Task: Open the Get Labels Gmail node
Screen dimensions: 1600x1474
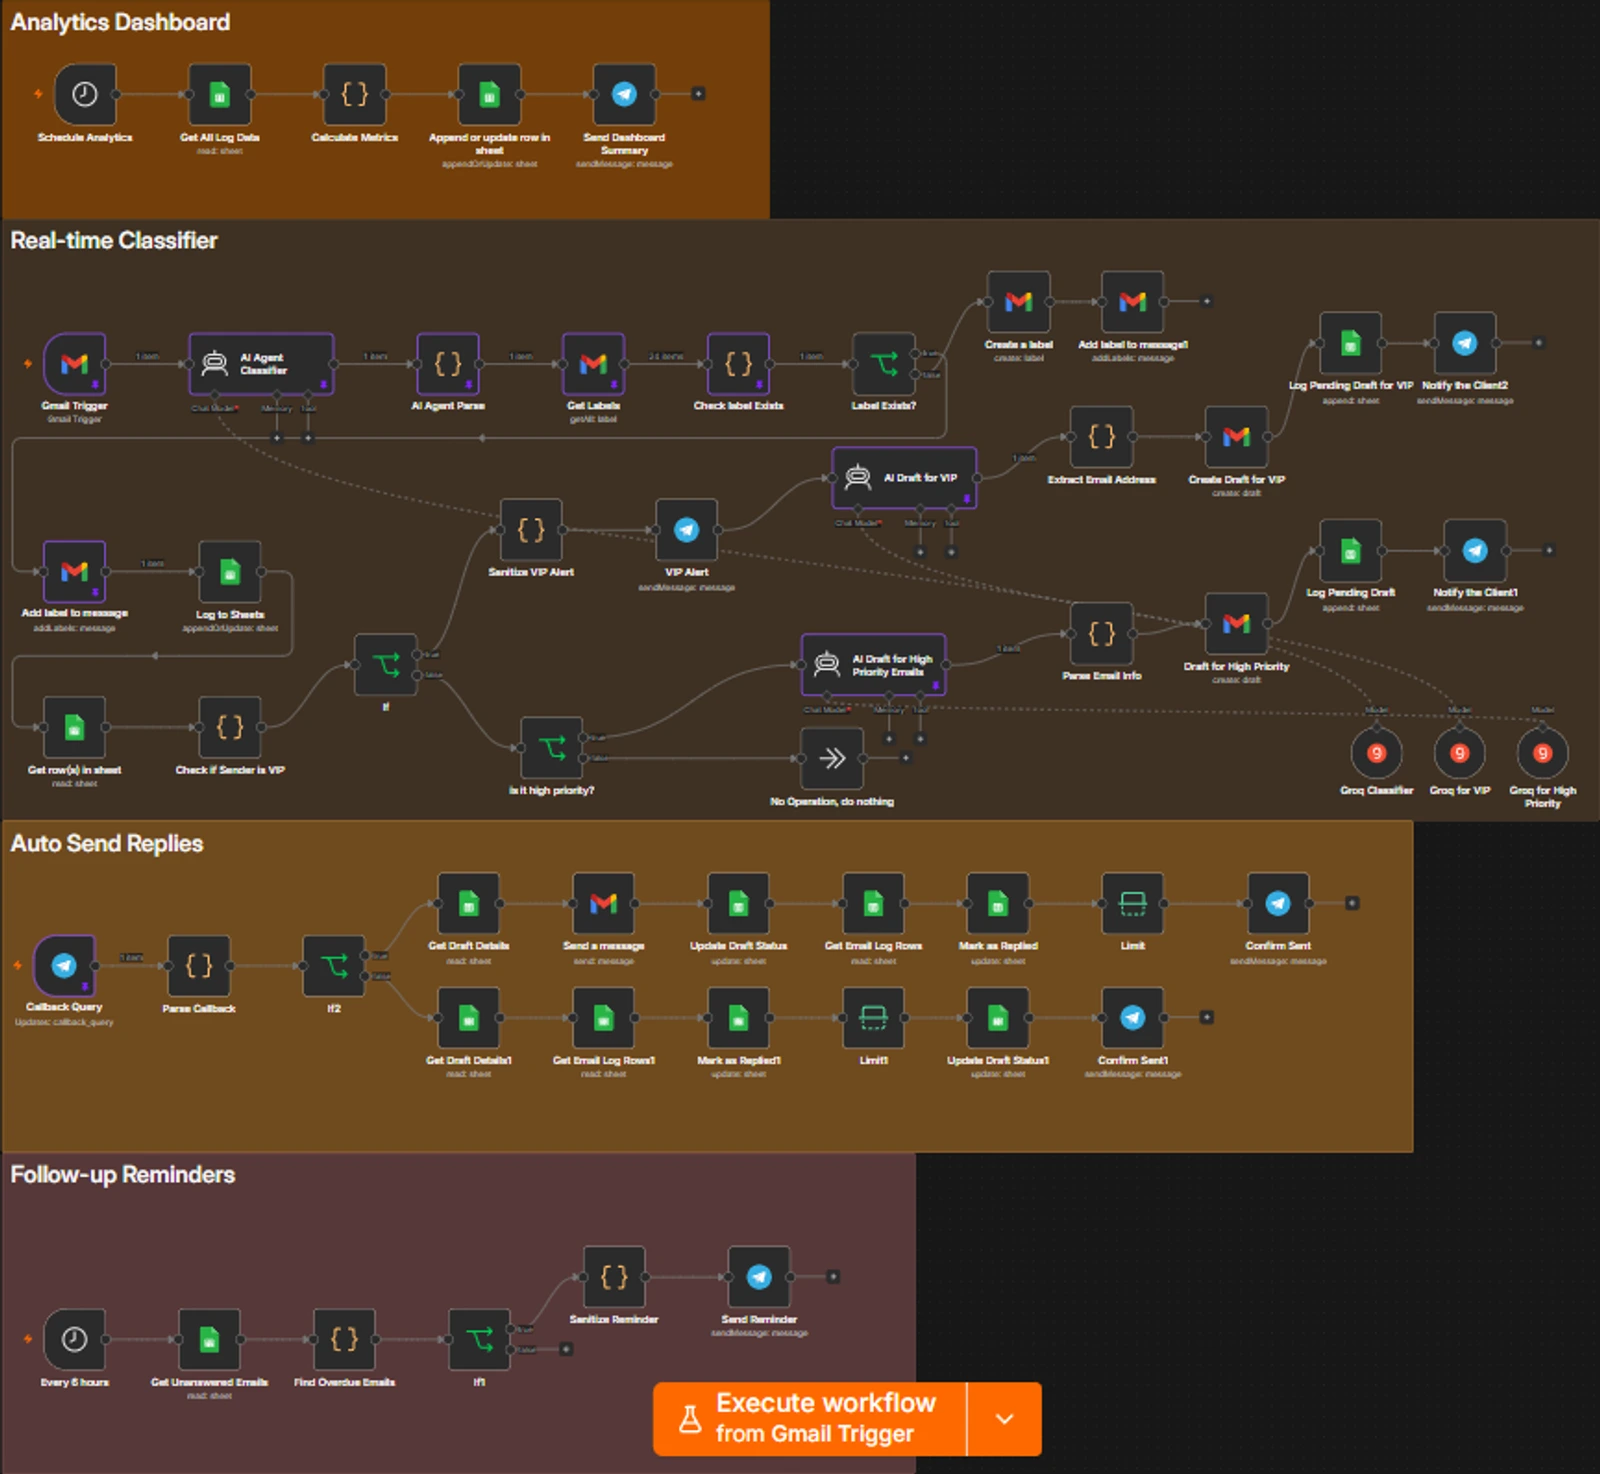Action: (593, 364)
